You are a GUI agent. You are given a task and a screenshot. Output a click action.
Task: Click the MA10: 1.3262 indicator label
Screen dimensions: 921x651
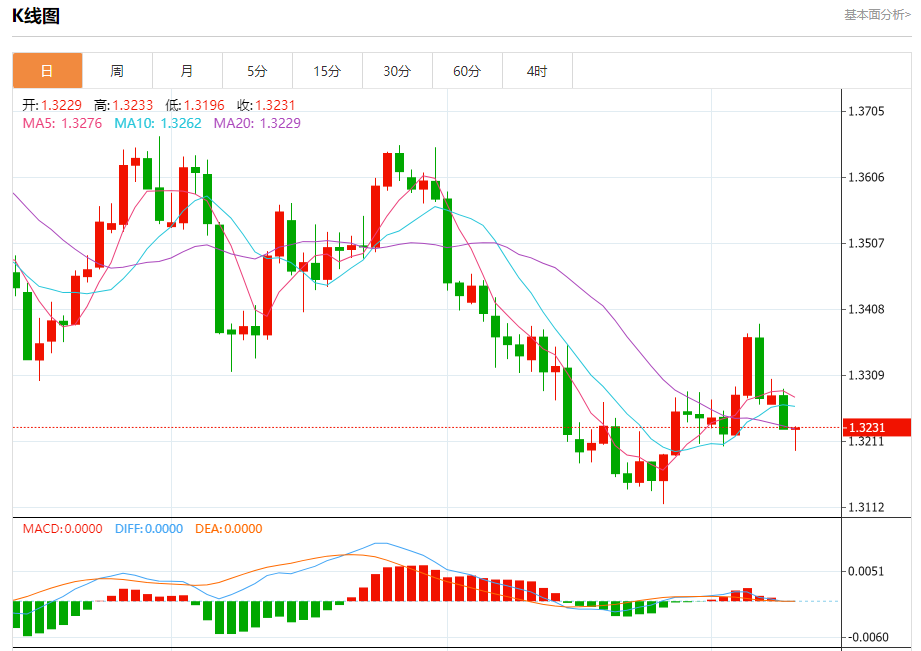[157, 123]
